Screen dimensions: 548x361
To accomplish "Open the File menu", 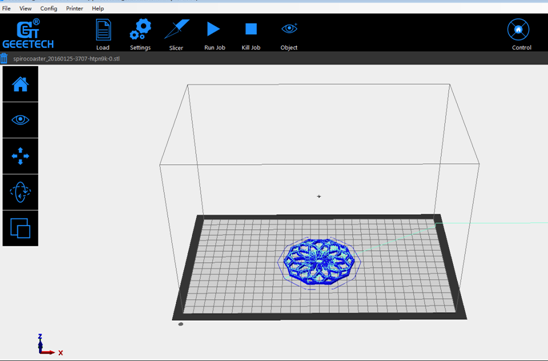I will 6,8.
